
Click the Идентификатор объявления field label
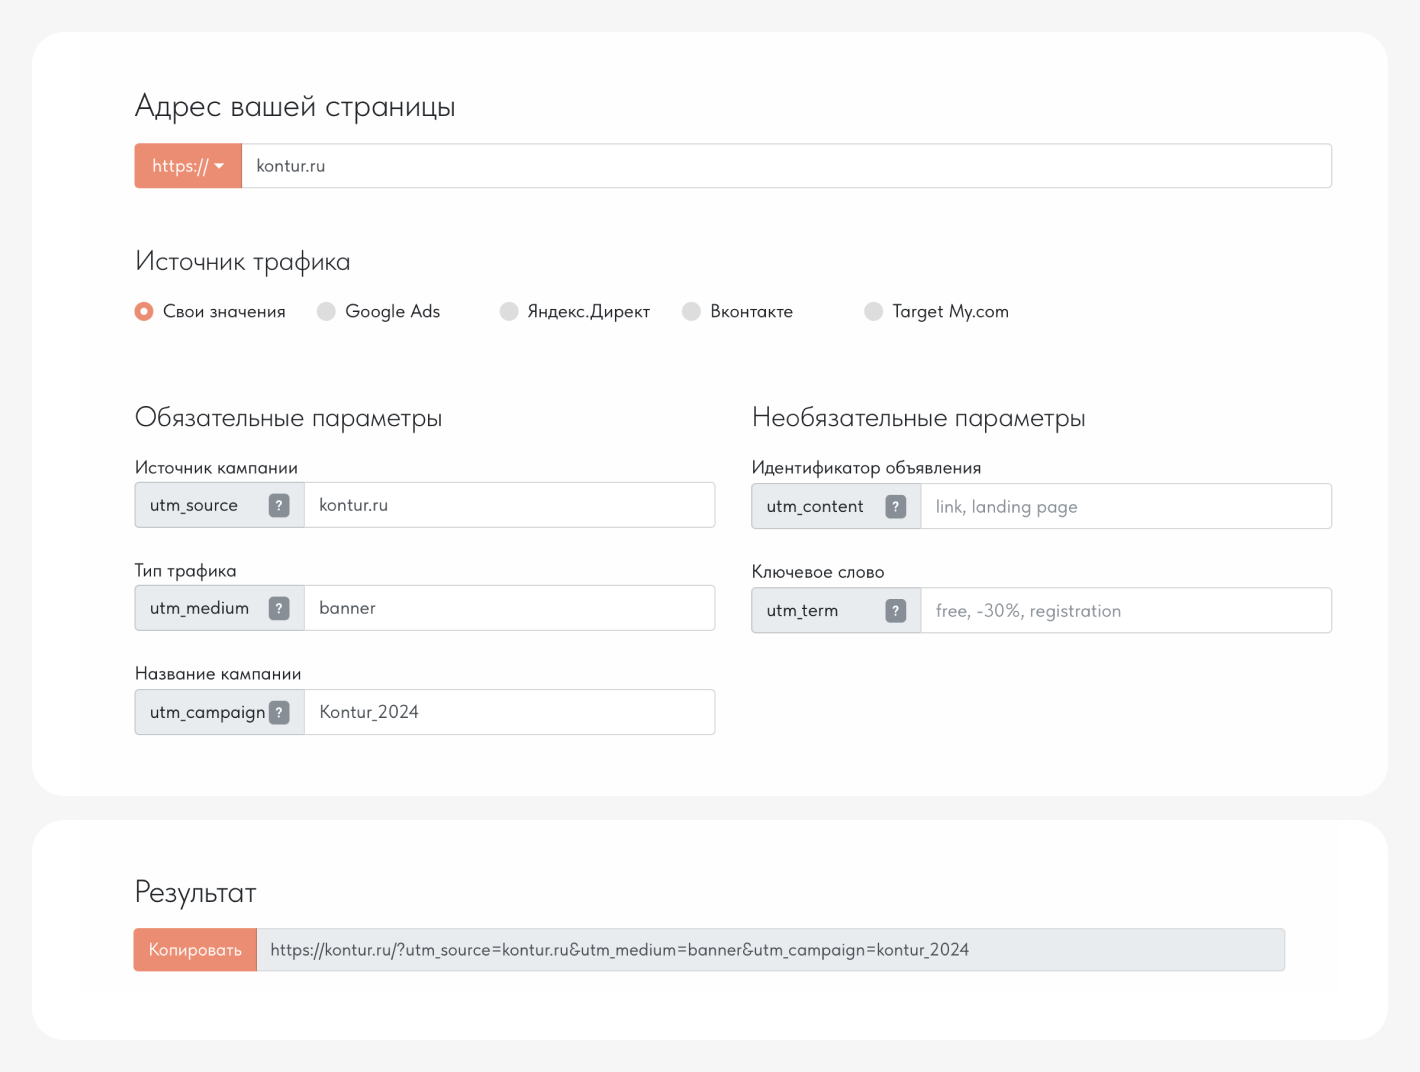pos(867,468)
